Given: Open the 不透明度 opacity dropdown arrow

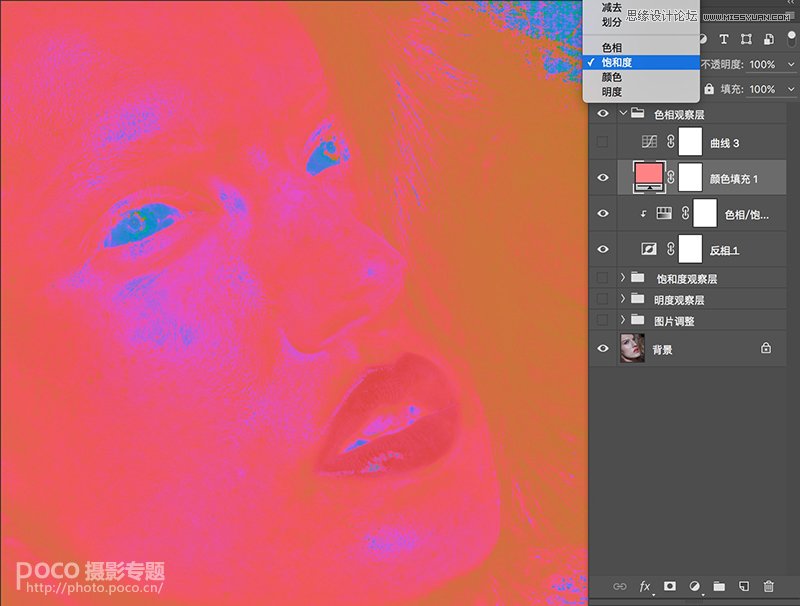Looking at the screenshot, I should 791,64.
